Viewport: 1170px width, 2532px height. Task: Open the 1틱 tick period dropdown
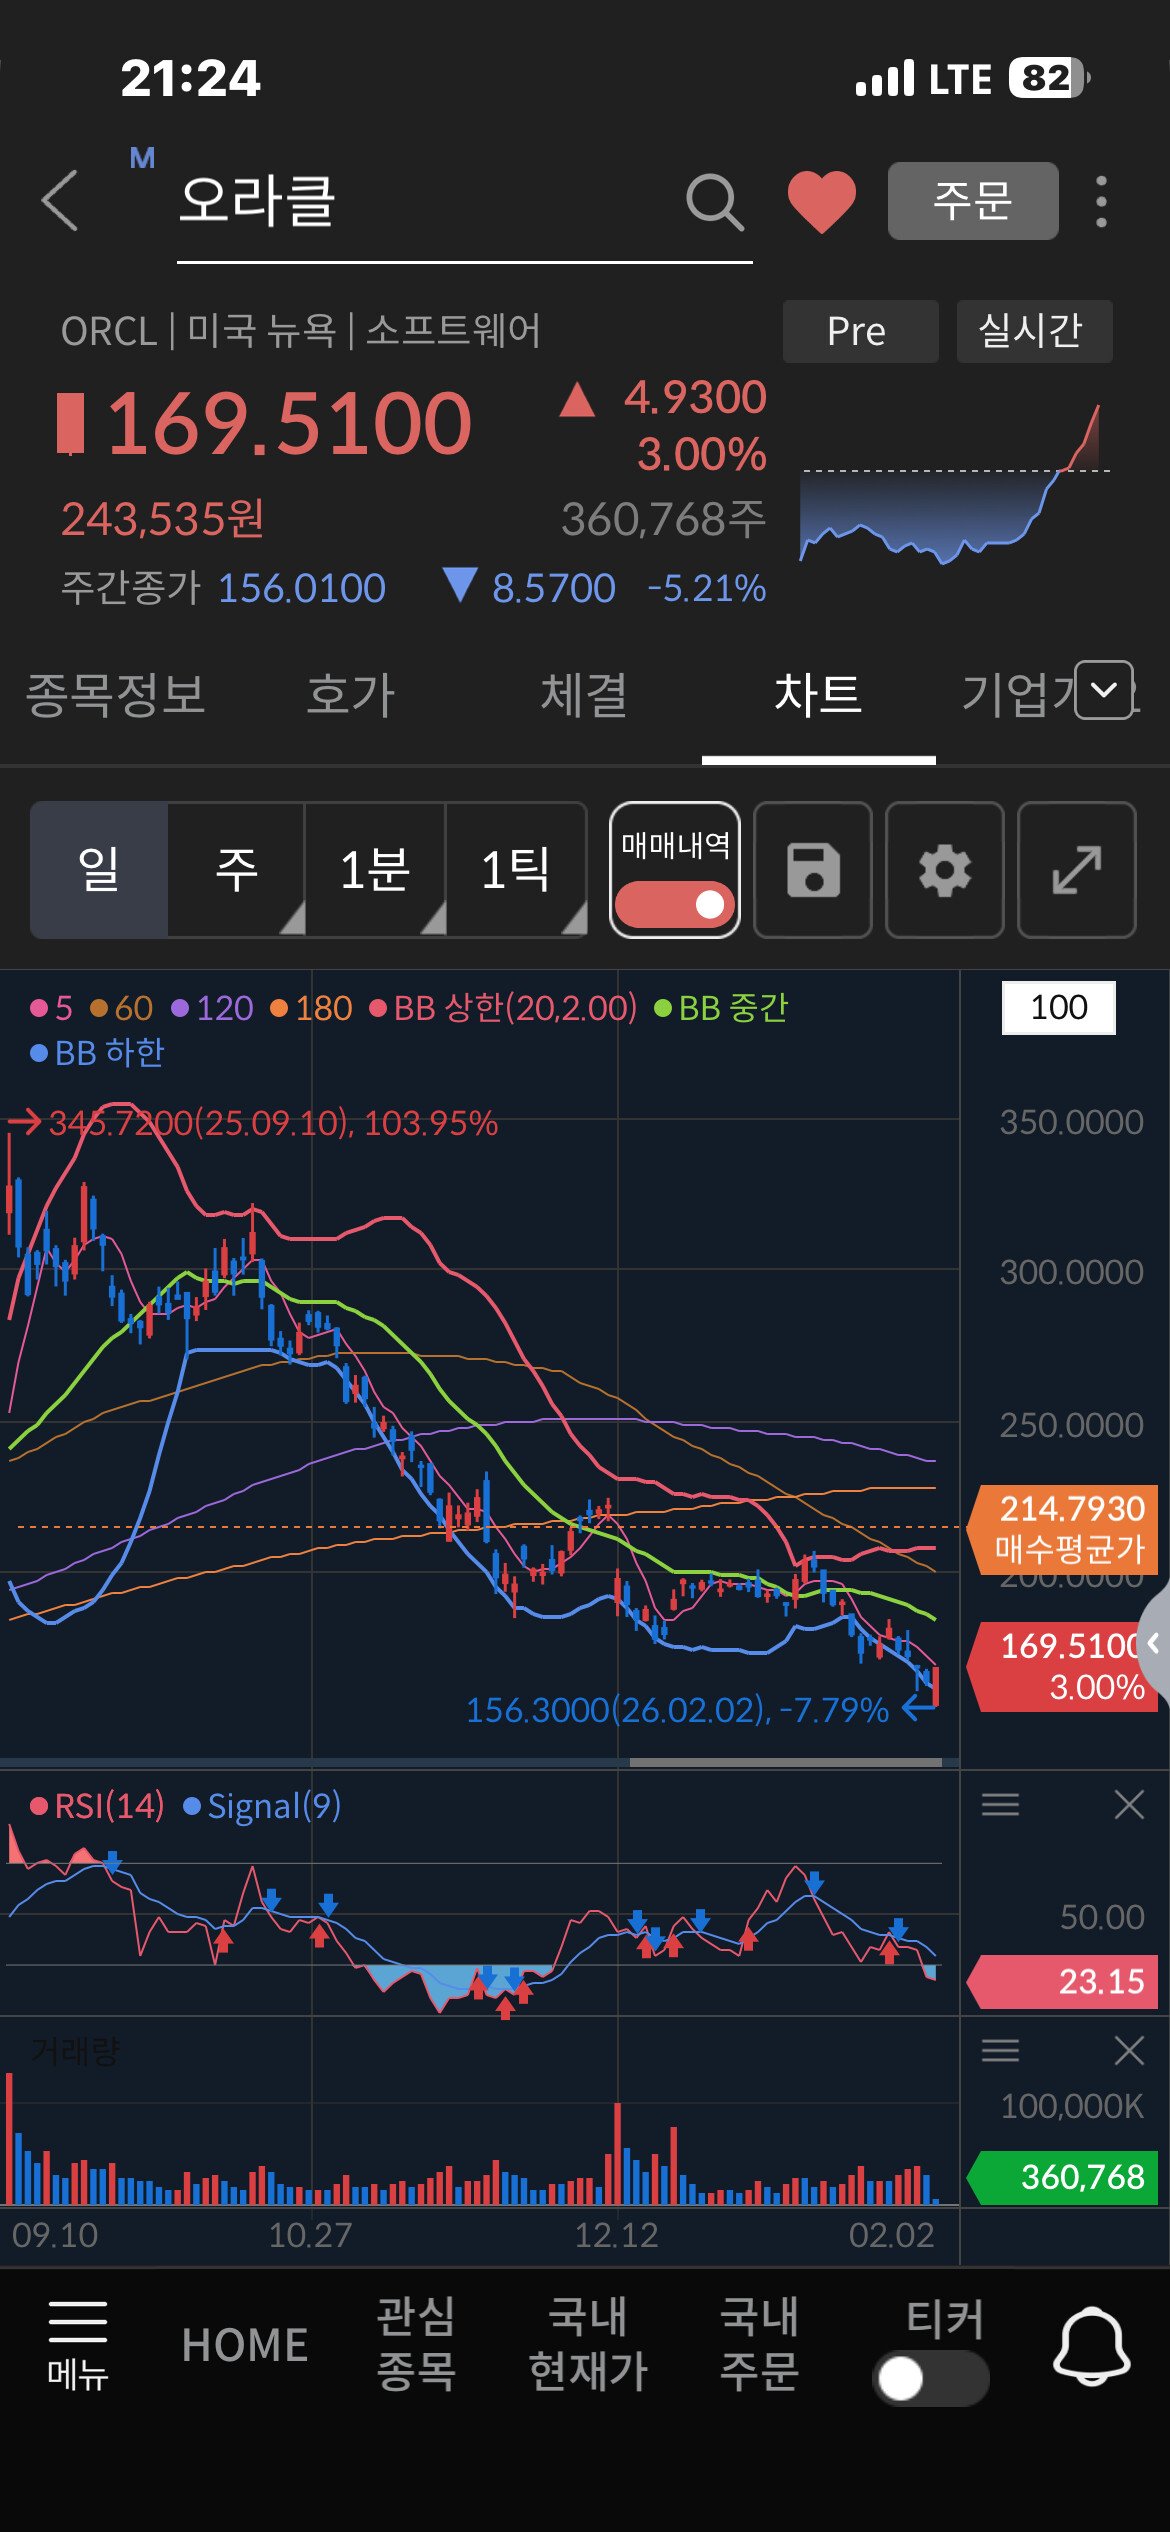pyautogui.click(x=516, y=869)
